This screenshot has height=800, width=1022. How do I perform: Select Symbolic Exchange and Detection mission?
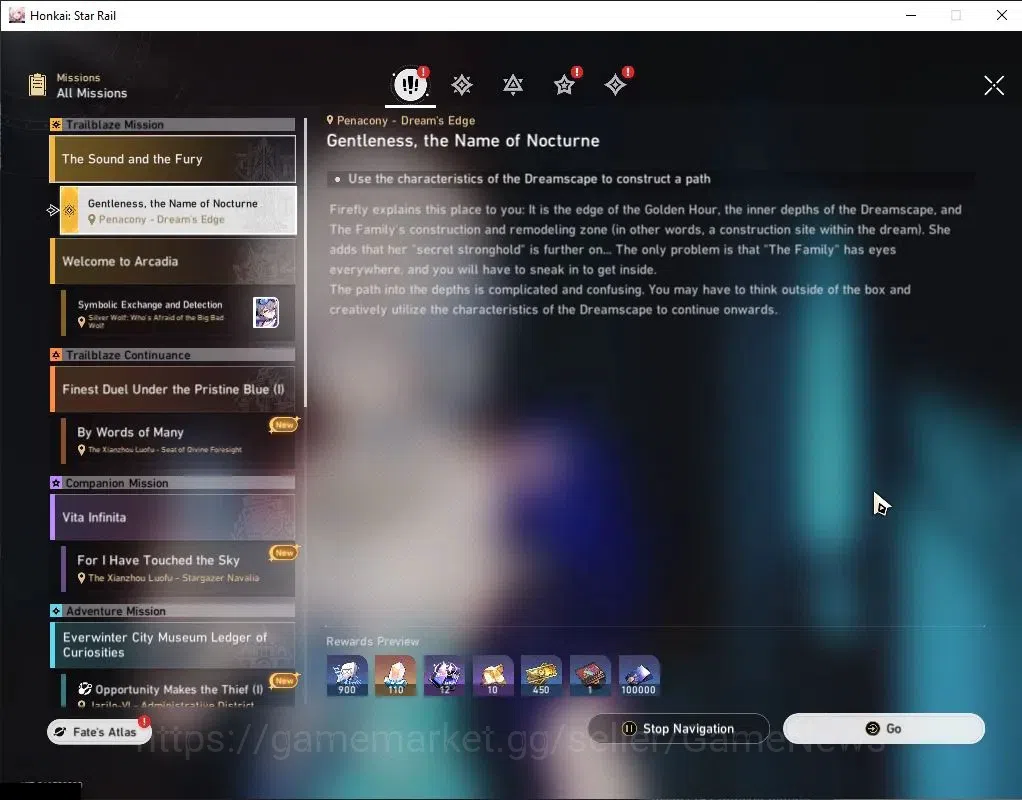[178, 313]
